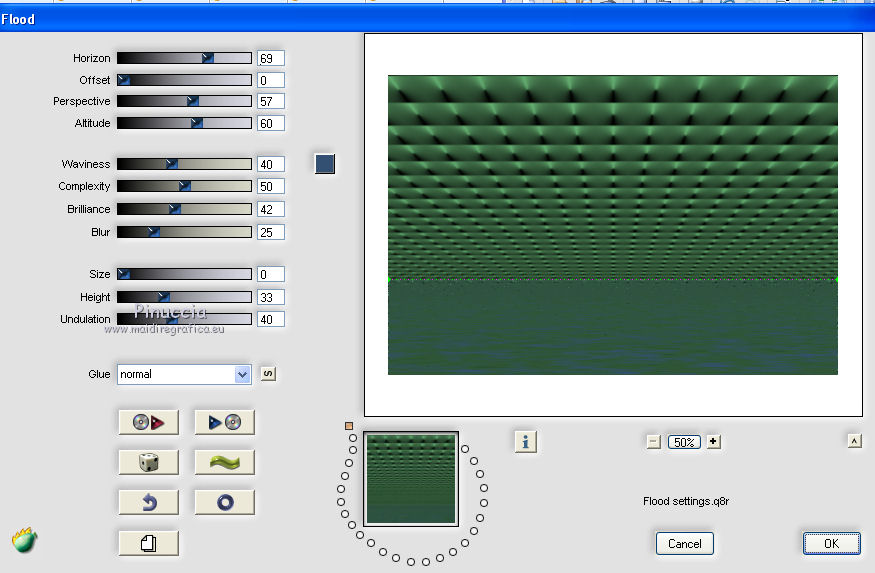875x573 pixels.
Task: Click the minus zoom-out button
Action: coord(653,442)
